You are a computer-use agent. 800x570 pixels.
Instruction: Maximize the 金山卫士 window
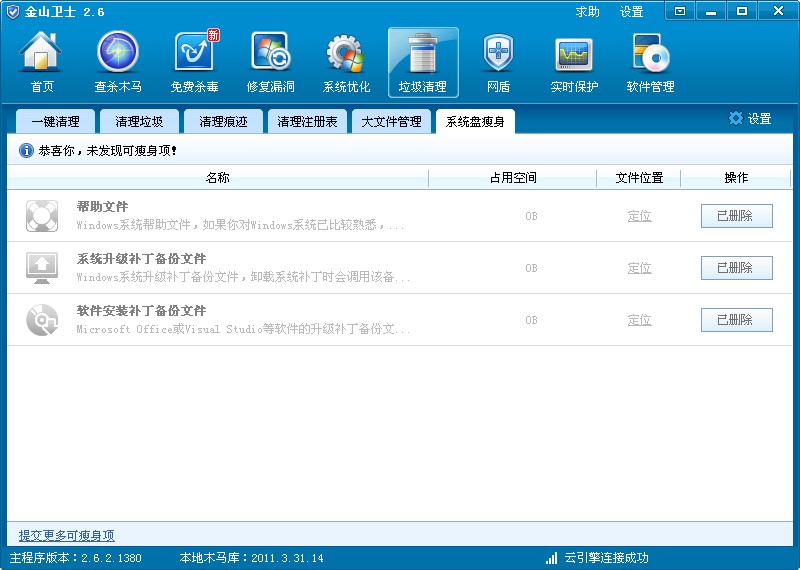(x=742, y=11)
